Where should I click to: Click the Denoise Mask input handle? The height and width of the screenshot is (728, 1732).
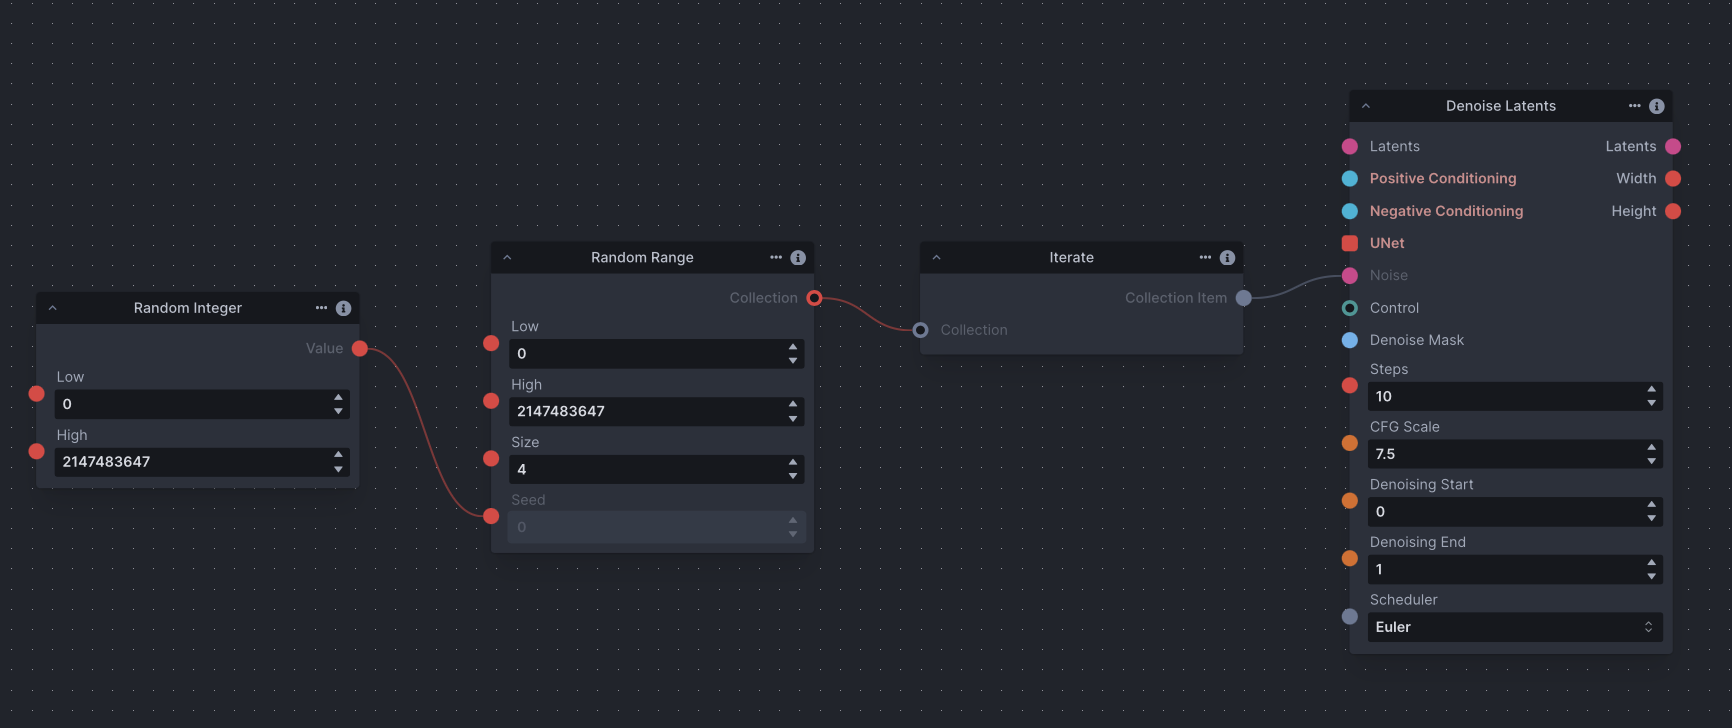1350,340
